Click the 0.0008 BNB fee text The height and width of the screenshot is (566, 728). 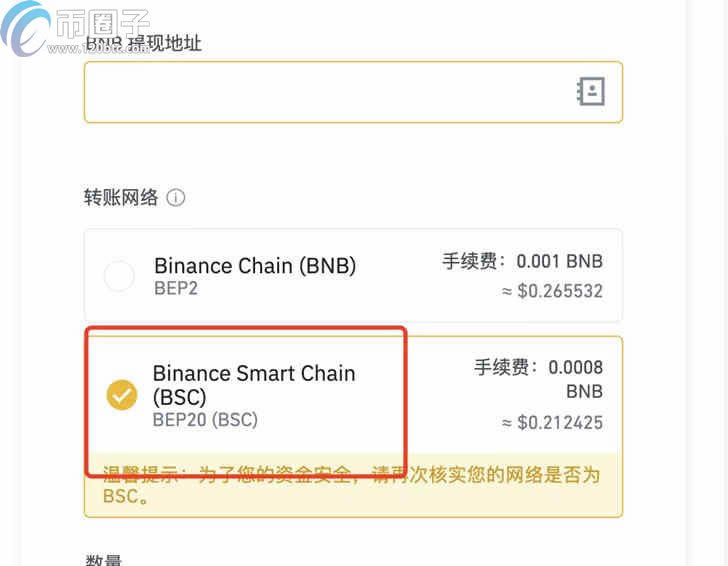[x=575, y=379]
